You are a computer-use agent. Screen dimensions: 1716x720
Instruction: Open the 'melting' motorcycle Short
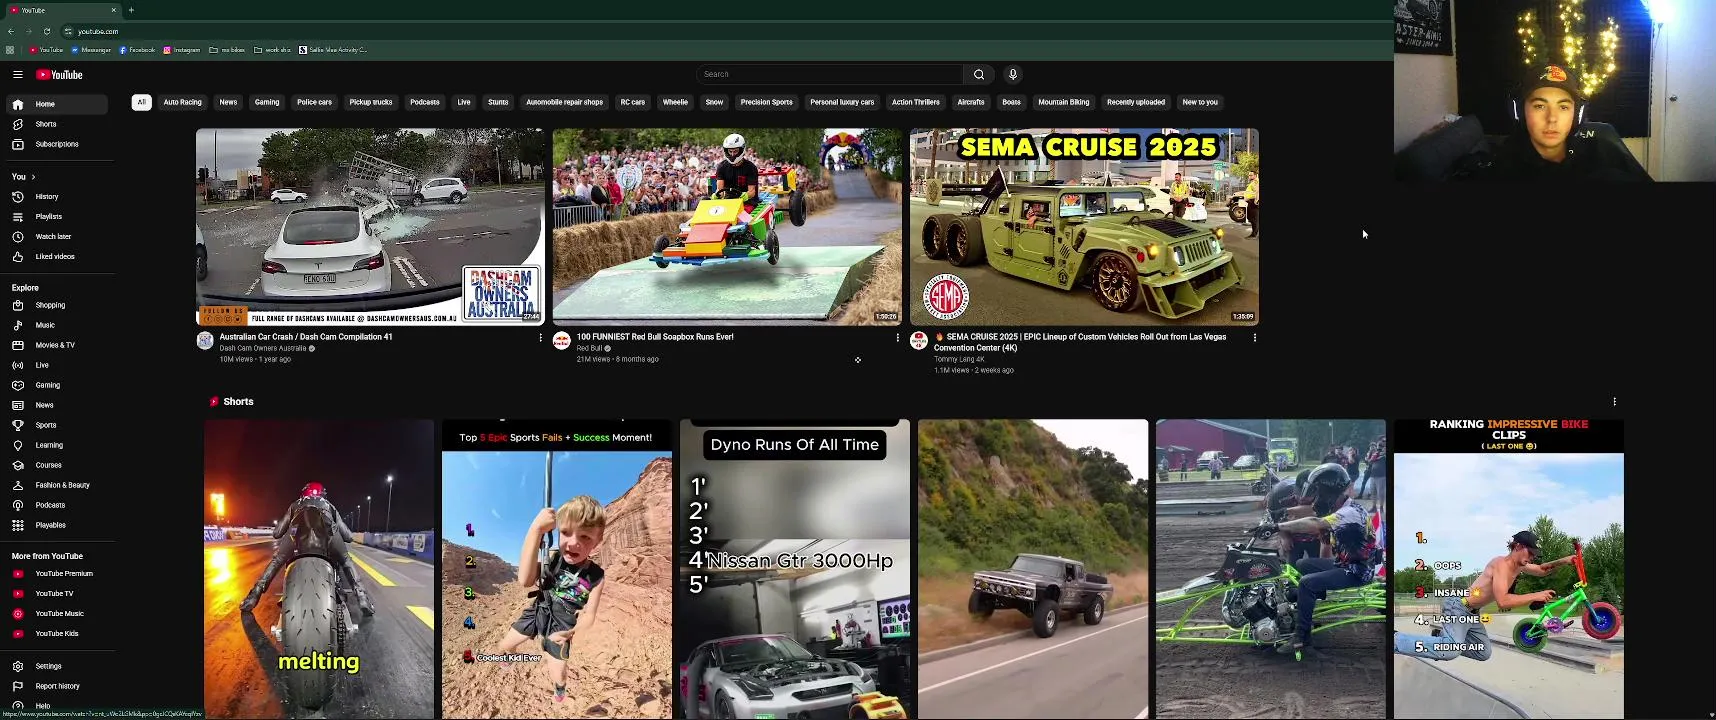(x=319, y=569)
